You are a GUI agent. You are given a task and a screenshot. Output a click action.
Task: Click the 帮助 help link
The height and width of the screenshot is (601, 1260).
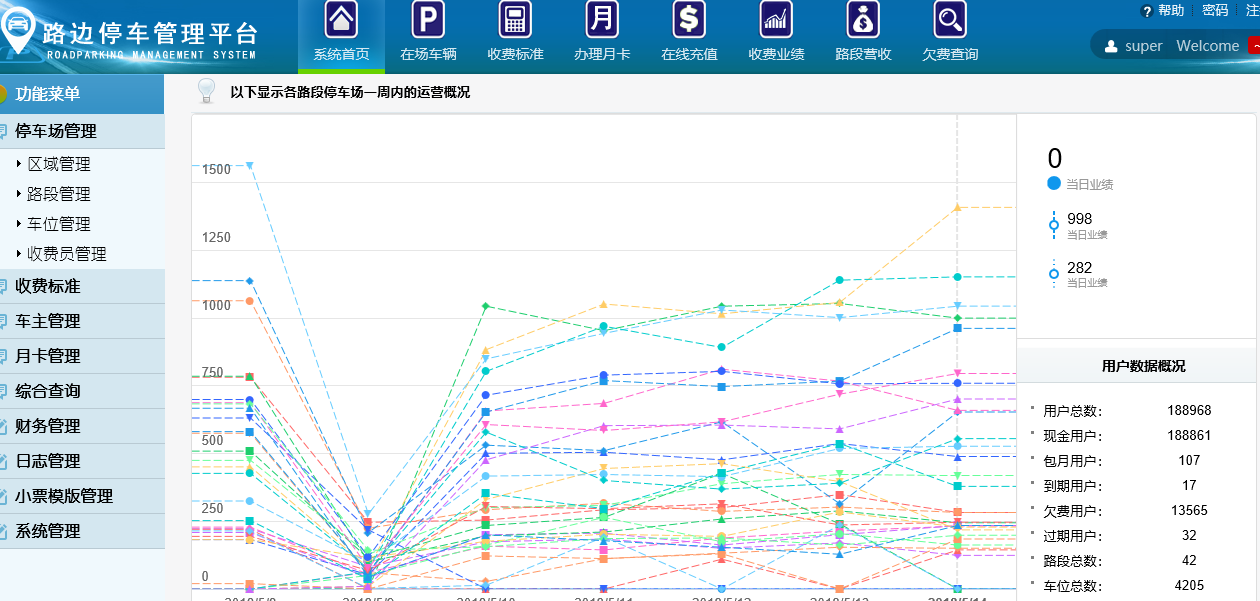pos(1170,10)
